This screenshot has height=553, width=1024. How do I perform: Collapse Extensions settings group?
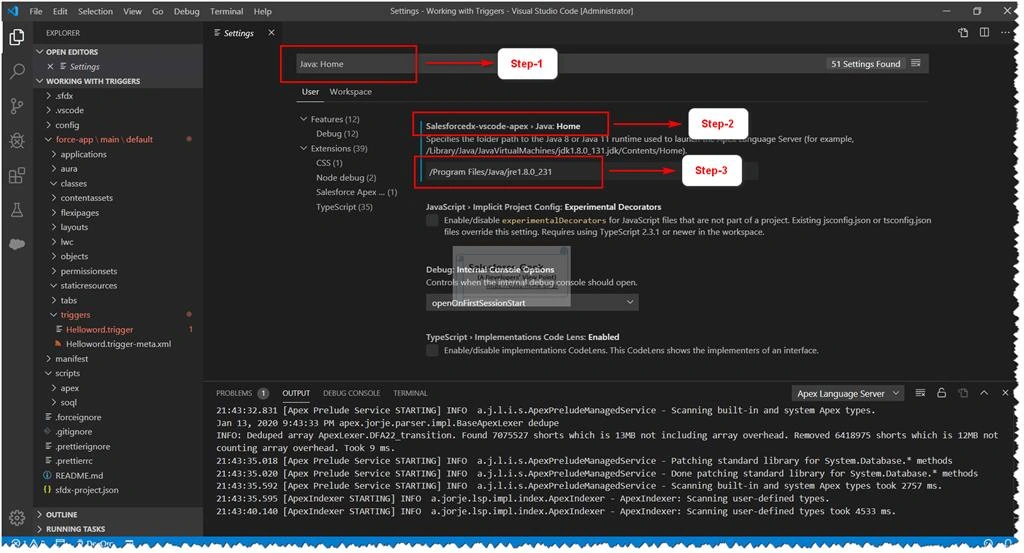(x=304, y=148)
